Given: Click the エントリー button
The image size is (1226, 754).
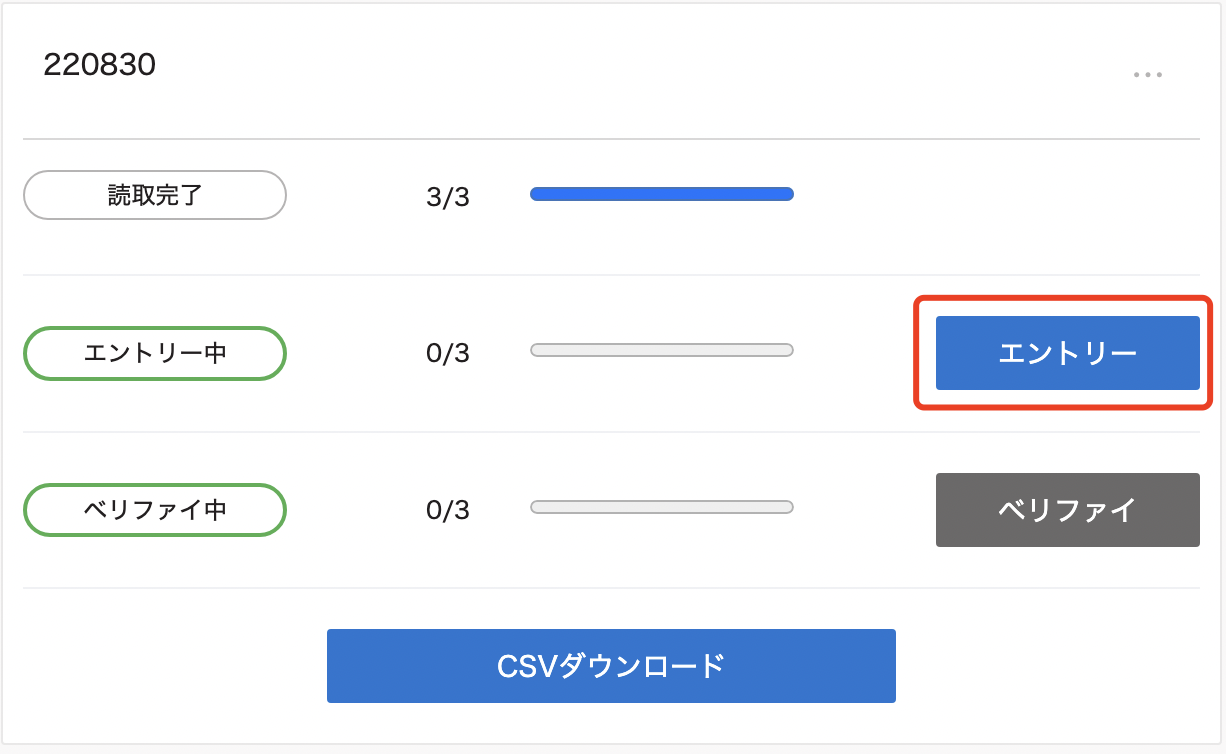Looking at the screenshot, I should point(1067,353).
